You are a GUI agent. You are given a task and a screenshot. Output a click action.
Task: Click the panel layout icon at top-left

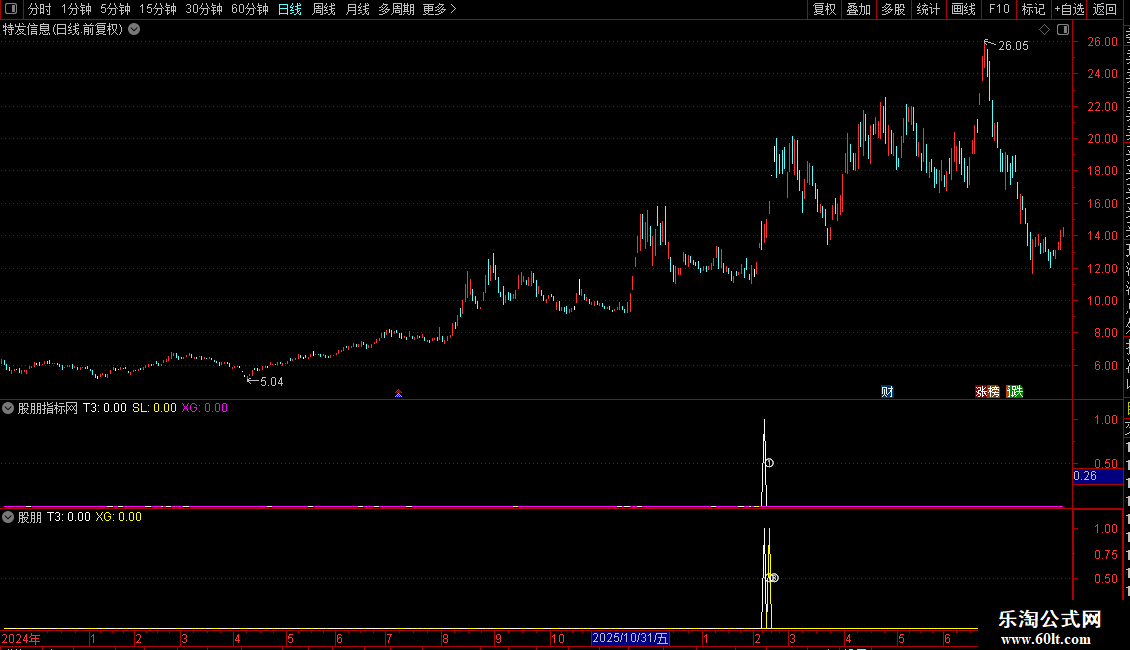(x=11, y=9)
